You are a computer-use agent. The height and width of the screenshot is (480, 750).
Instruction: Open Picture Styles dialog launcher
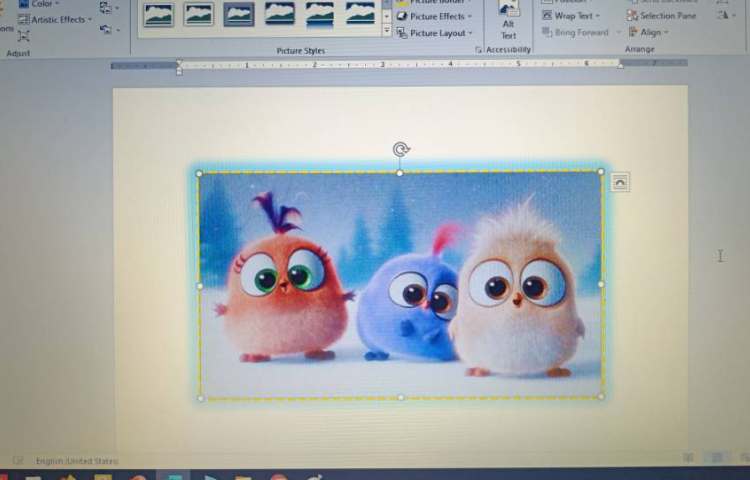[478, 50]
